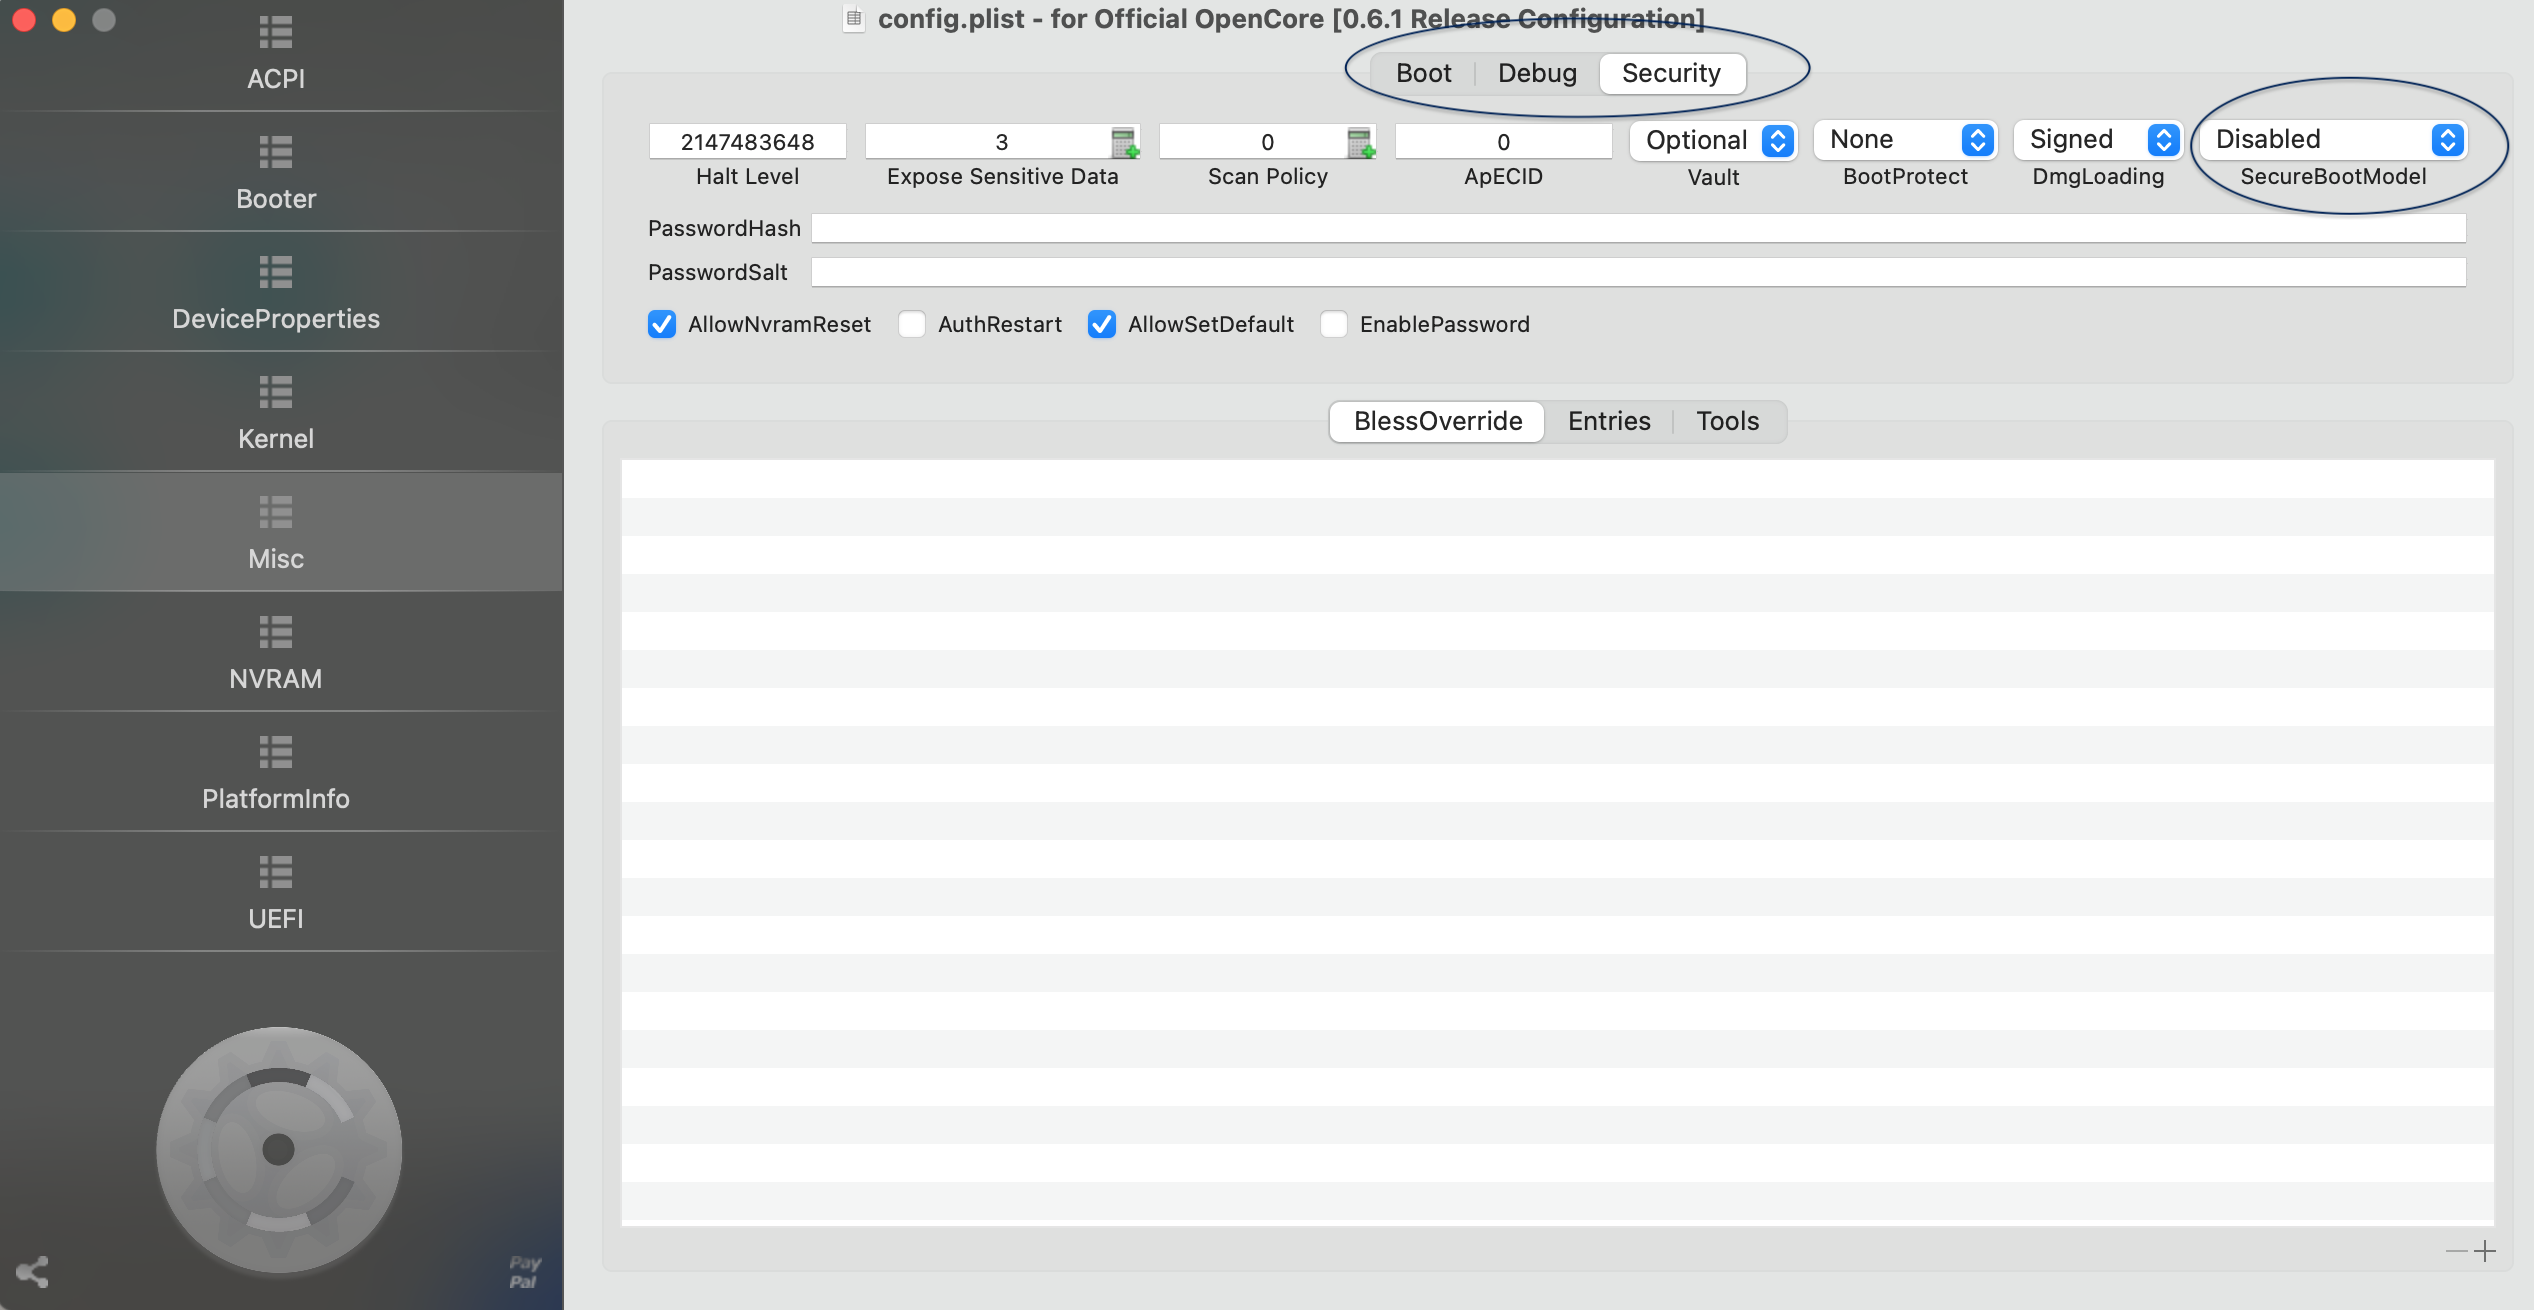Image resolution: width=2534 pixels, height=1310 pixels.
Task: Open the UEFI section
Action: [276, 892]
